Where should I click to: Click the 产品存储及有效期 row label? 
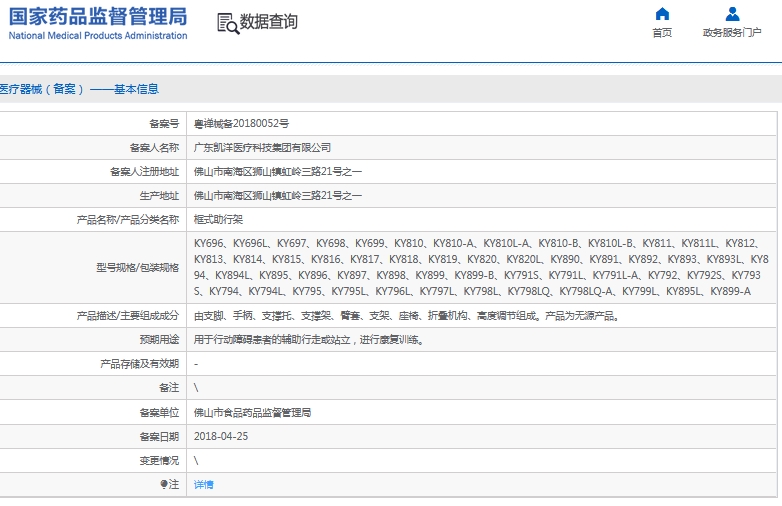[x=140, y=364]
